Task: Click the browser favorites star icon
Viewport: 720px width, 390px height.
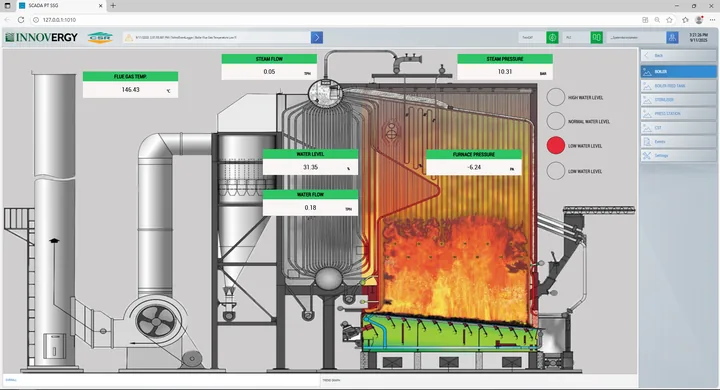Action: [669, 20]
